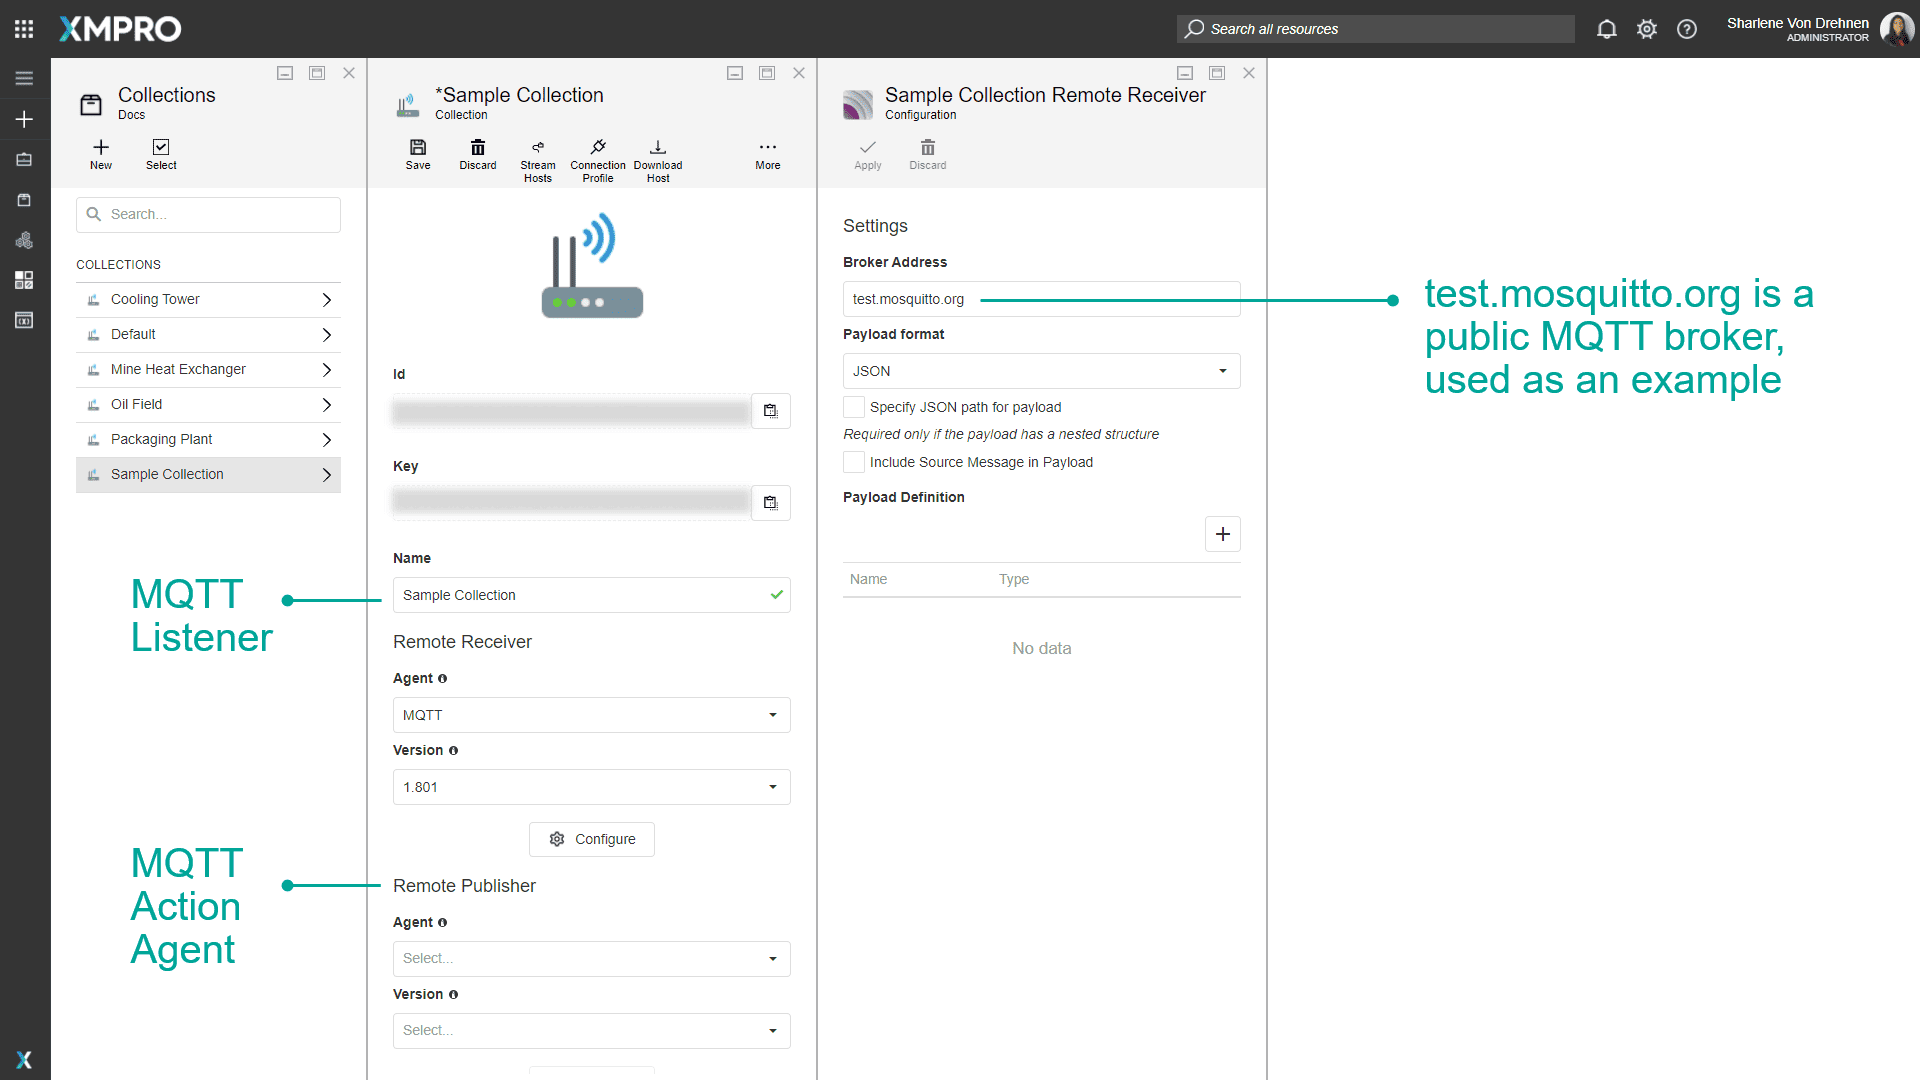Expand the Cooling Tower collection

click(x=327, y=299)
